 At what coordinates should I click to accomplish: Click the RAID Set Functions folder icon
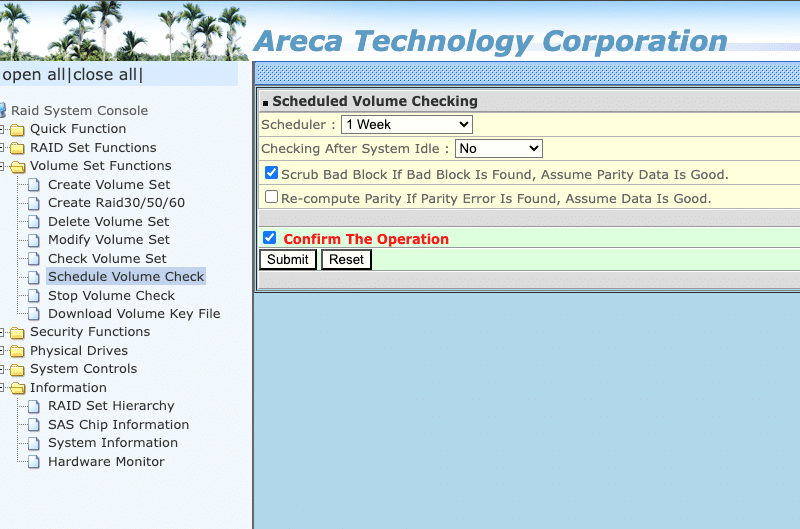17,148
